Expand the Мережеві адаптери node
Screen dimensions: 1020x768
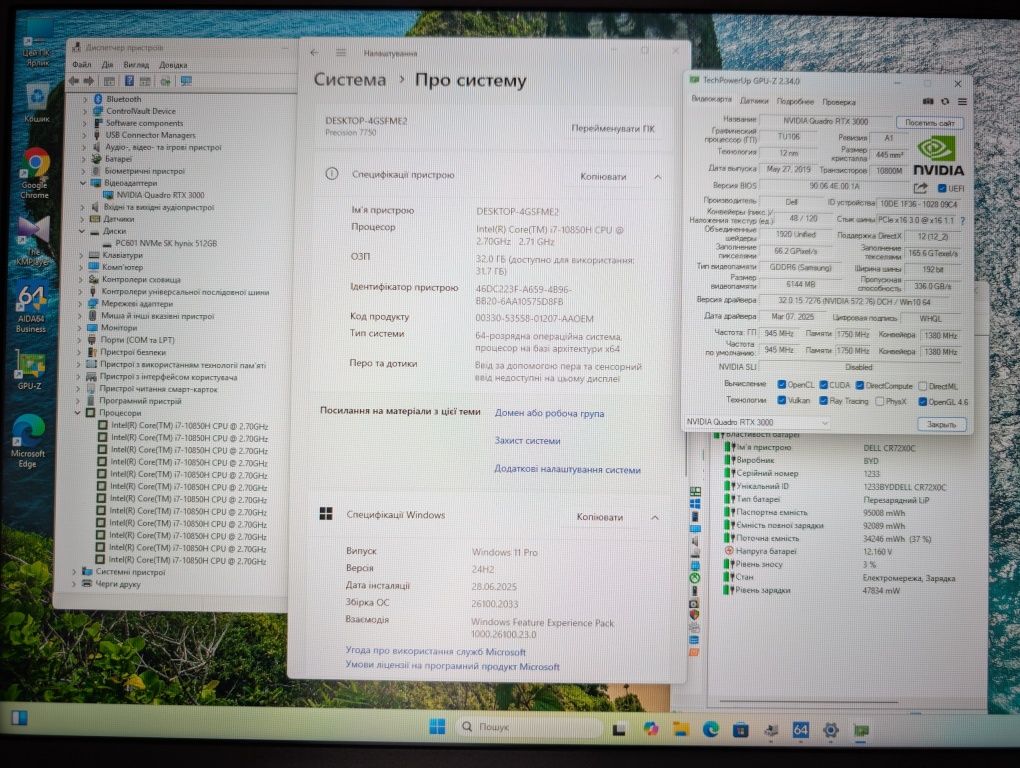(x=81, y=304)
